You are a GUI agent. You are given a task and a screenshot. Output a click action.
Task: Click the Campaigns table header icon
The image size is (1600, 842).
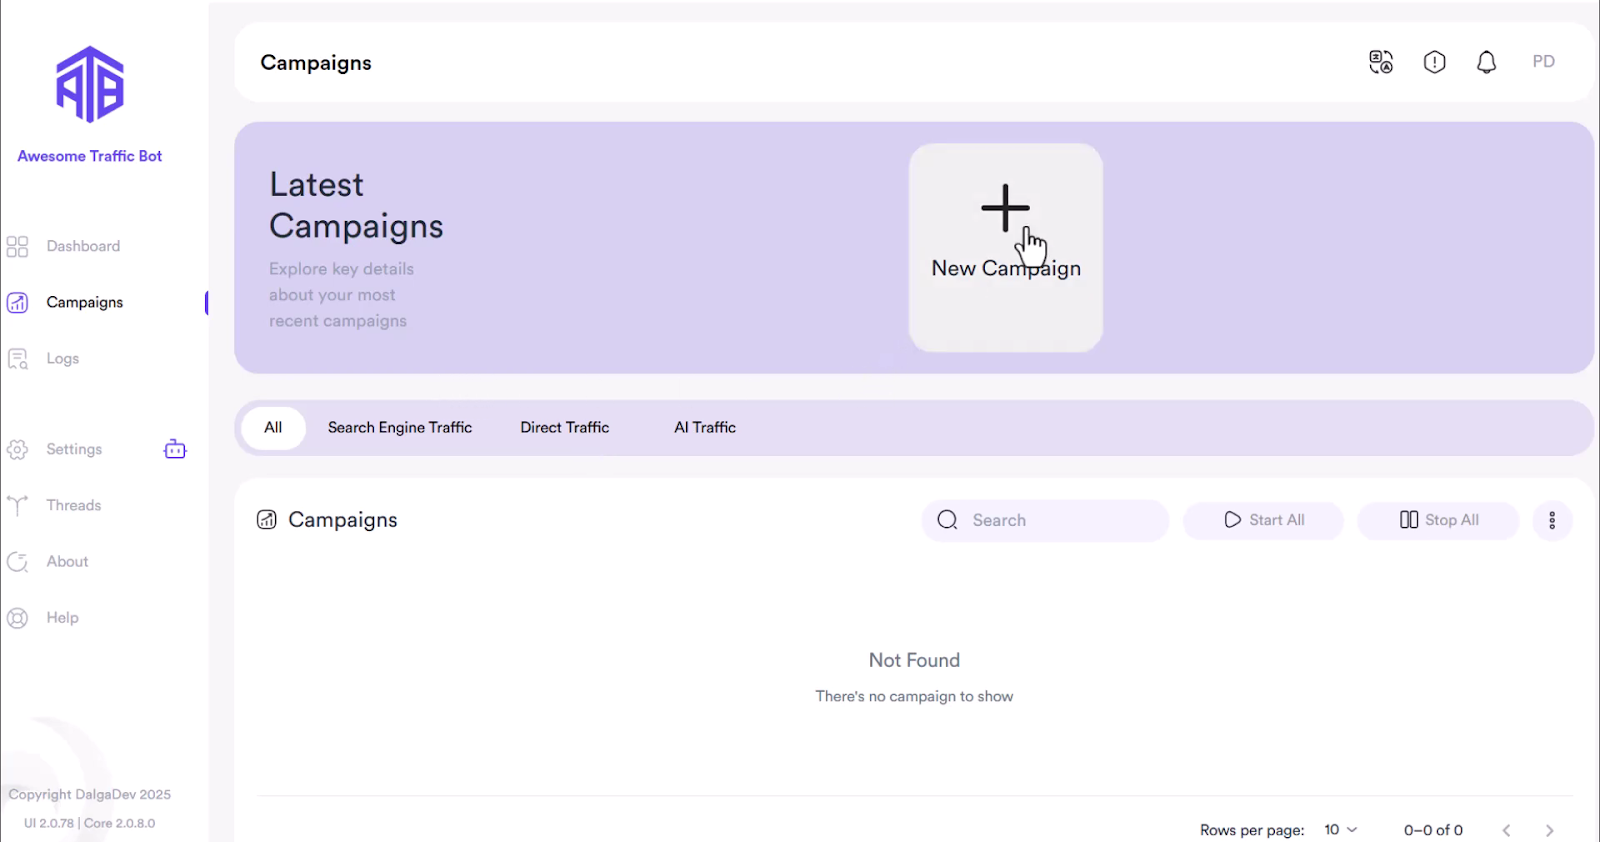point(266,520)
